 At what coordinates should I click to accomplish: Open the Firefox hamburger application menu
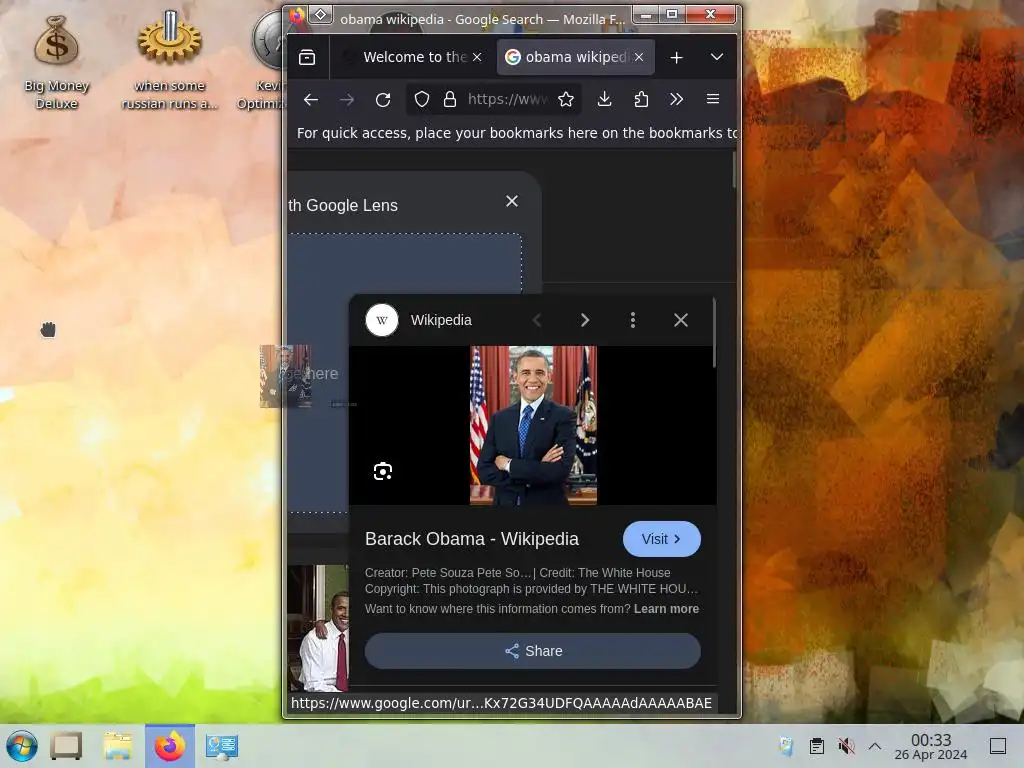[713, 99]
